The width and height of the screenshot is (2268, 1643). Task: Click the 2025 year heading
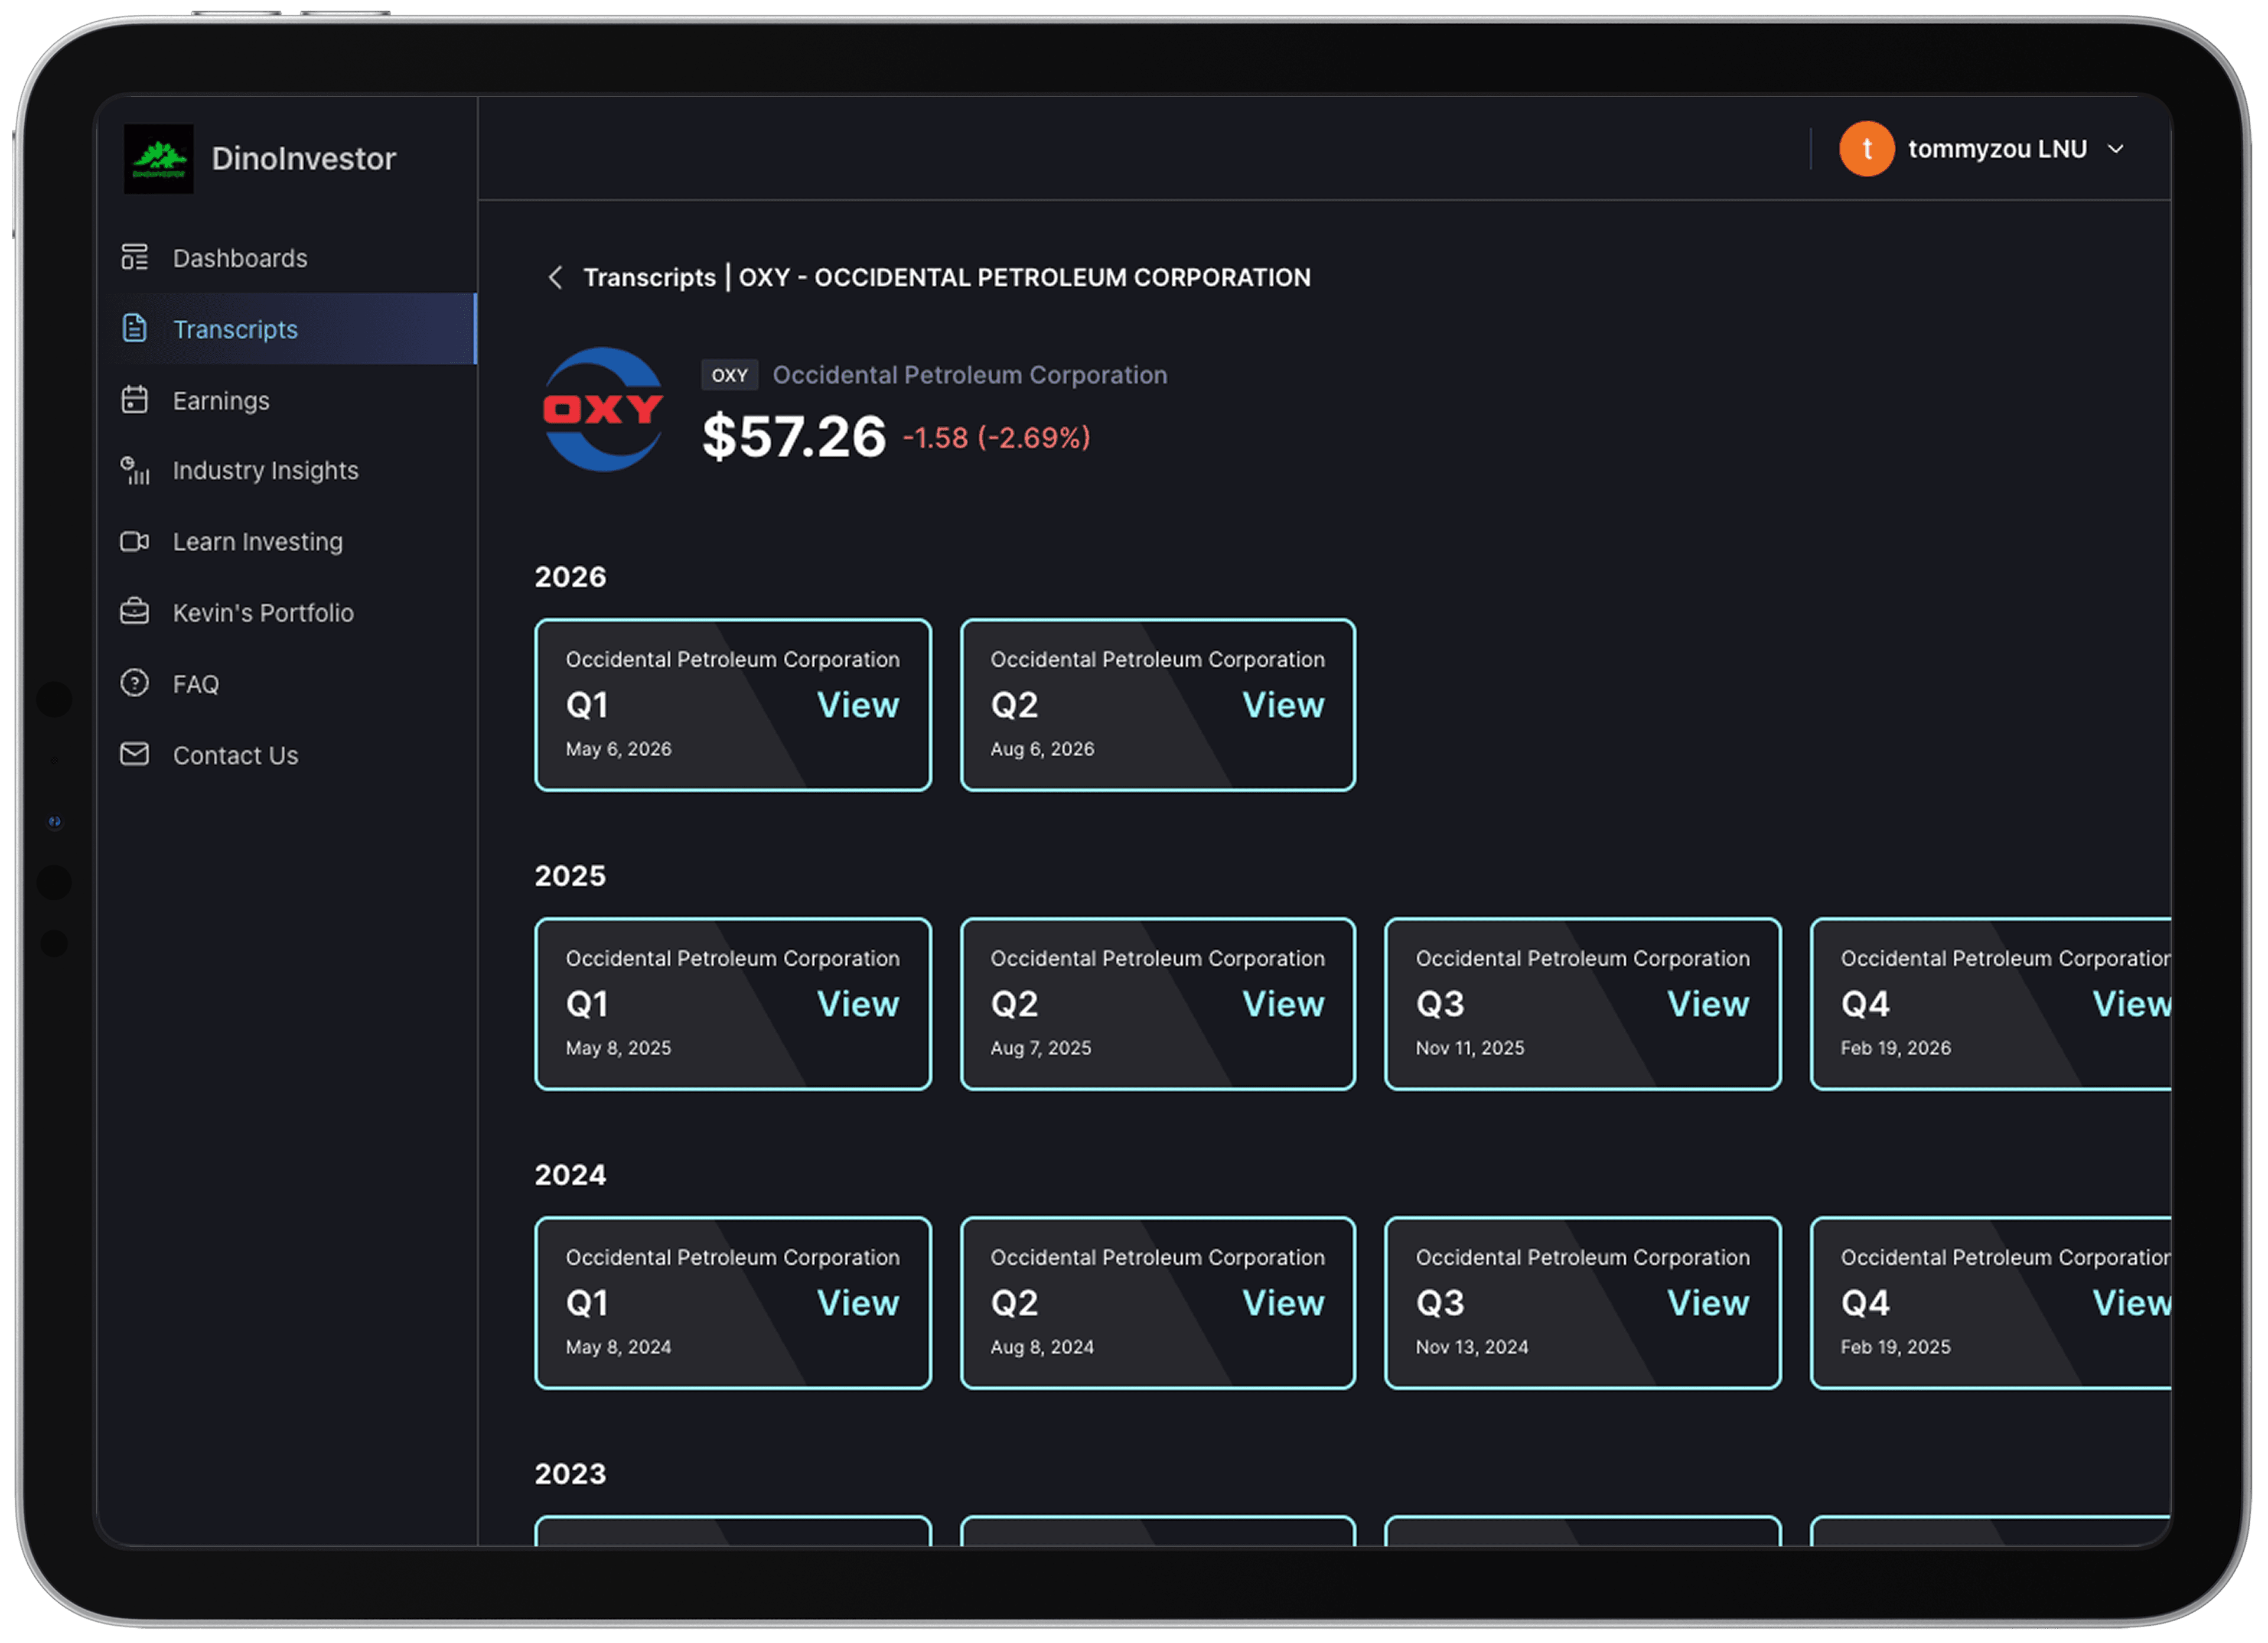pos(570,877)
